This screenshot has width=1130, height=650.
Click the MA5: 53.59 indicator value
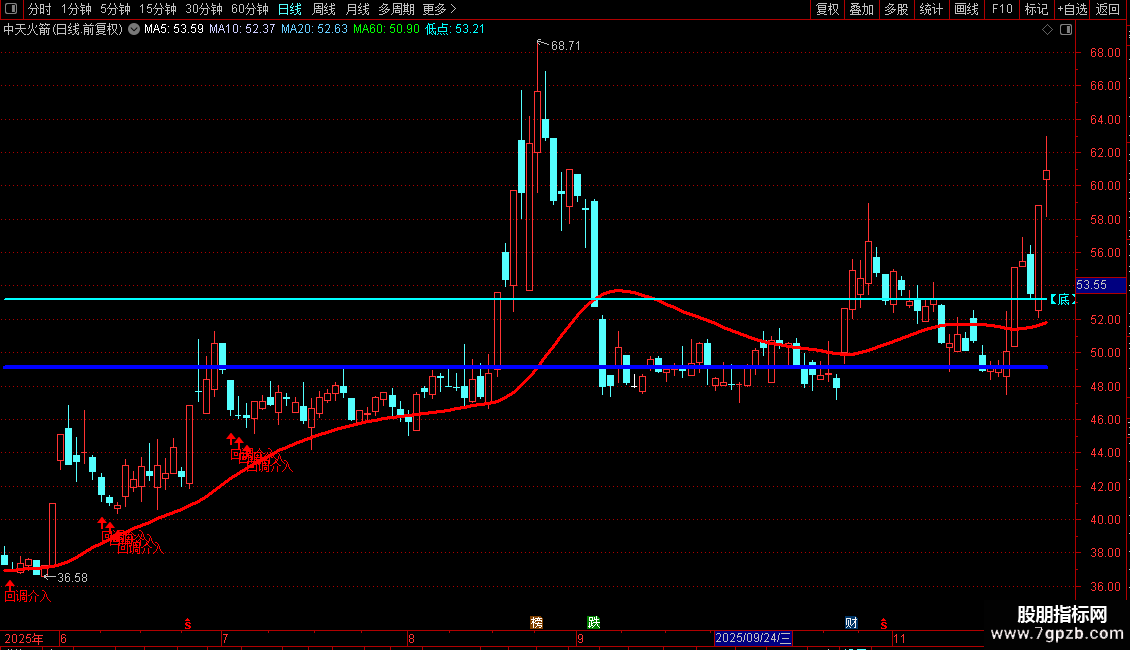tap(174, 29)
